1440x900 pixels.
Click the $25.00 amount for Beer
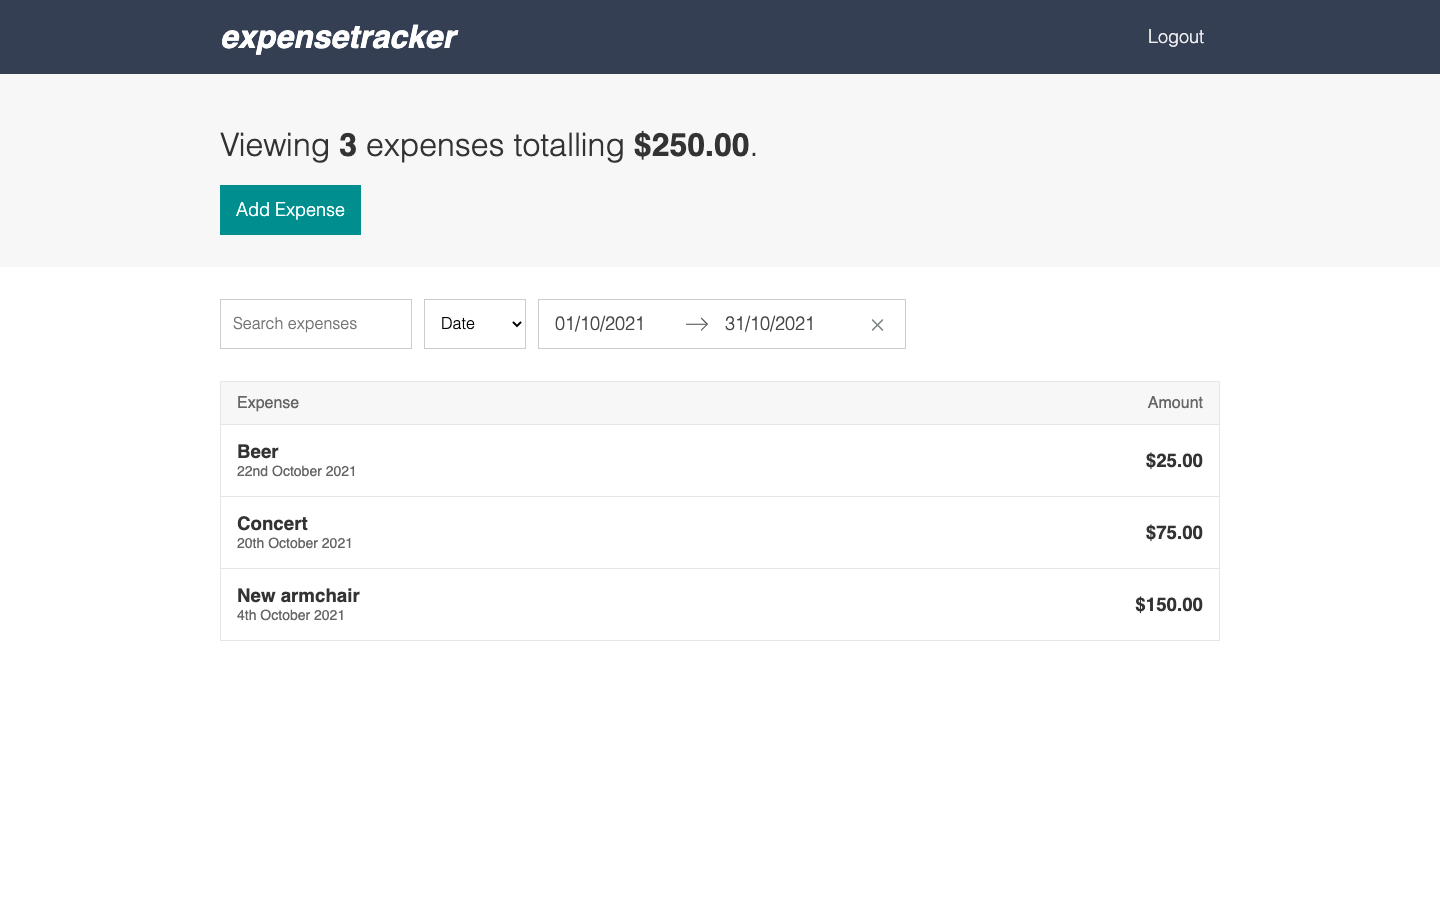[1173, 460]
